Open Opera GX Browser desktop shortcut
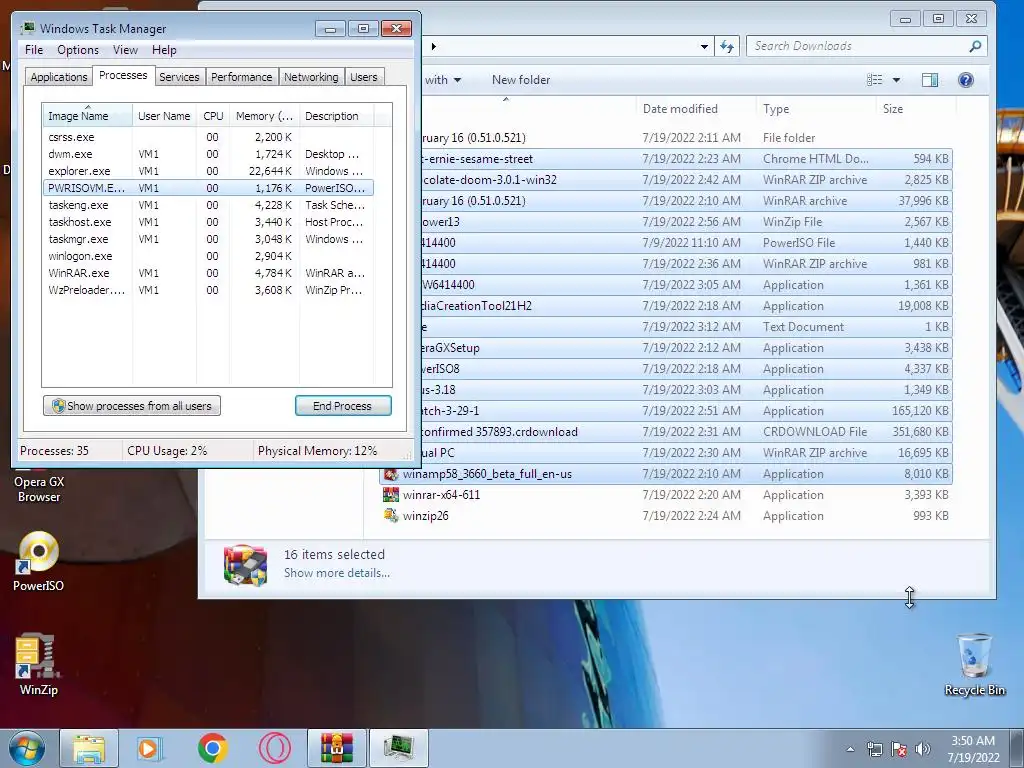The width and height of the screenshot is (1024, 768). pos(39,487)
